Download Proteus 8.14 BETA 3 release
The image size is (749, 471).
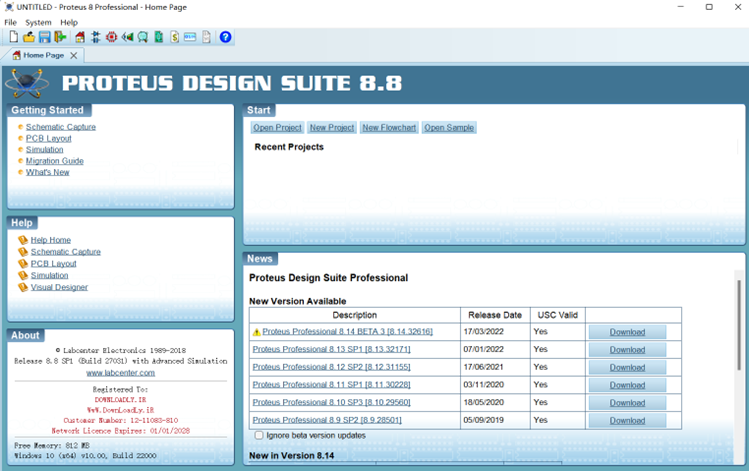[x=627, y=332]
